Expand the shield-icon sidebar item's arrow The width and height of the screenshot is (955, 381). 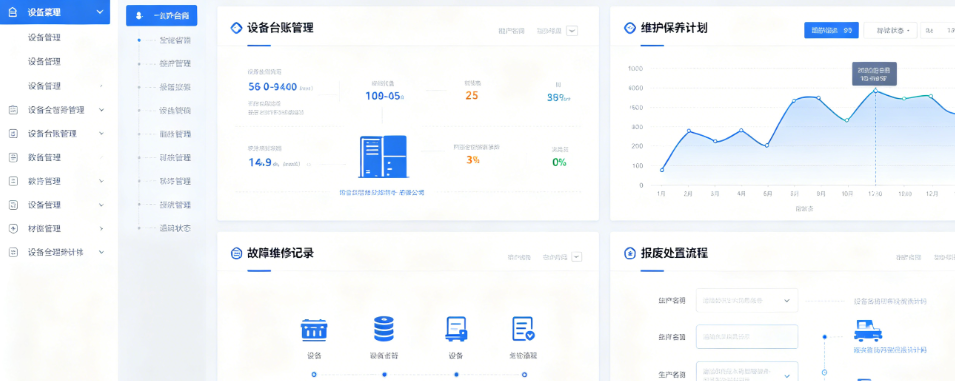pyautogui.click(x=101, y=228)
